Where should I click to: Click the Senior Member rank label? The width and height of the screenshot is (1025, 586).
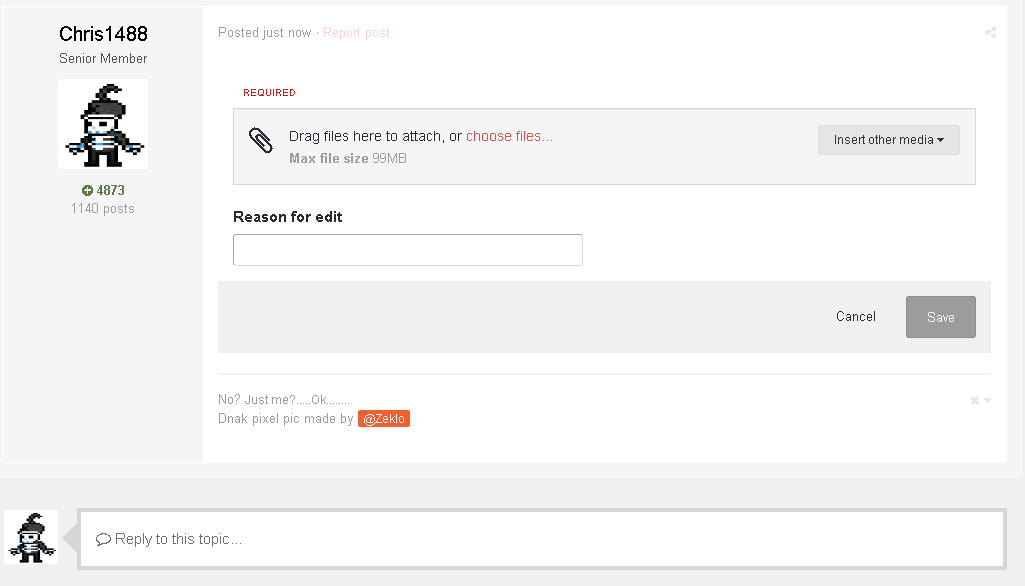[x=103, y=58]
